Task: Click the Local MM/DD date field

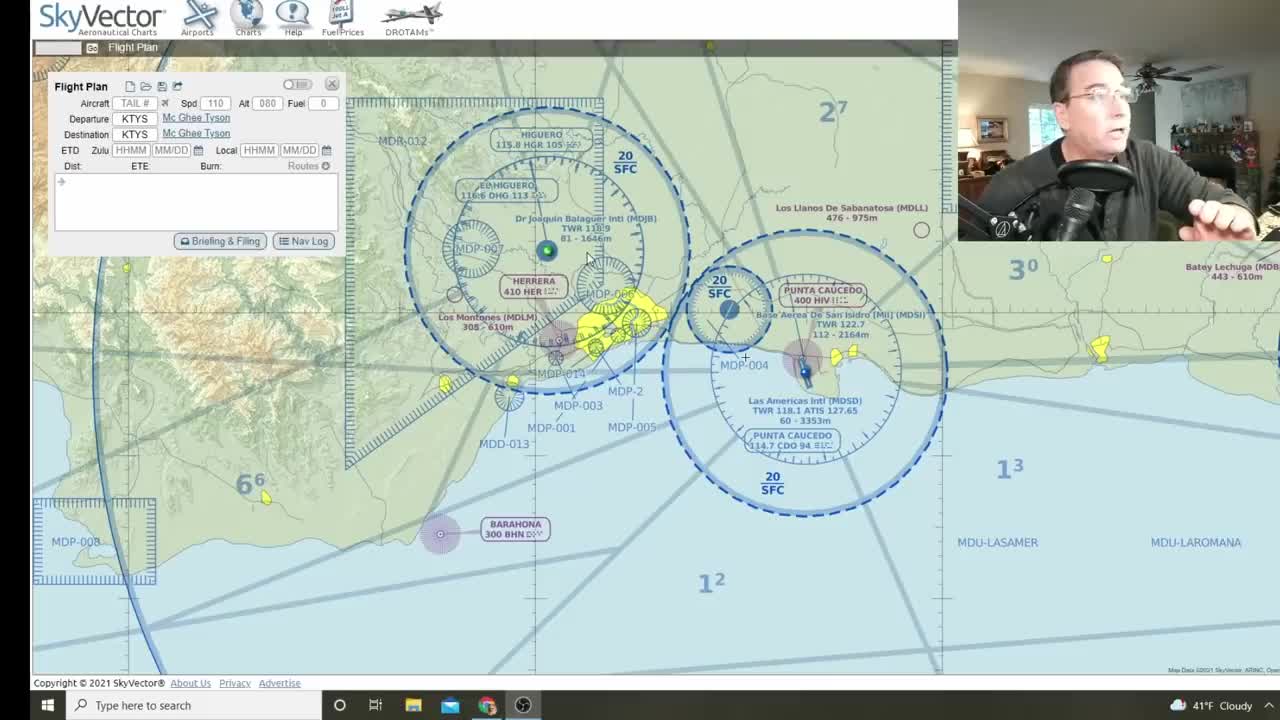Action: (x=299, y=150)
